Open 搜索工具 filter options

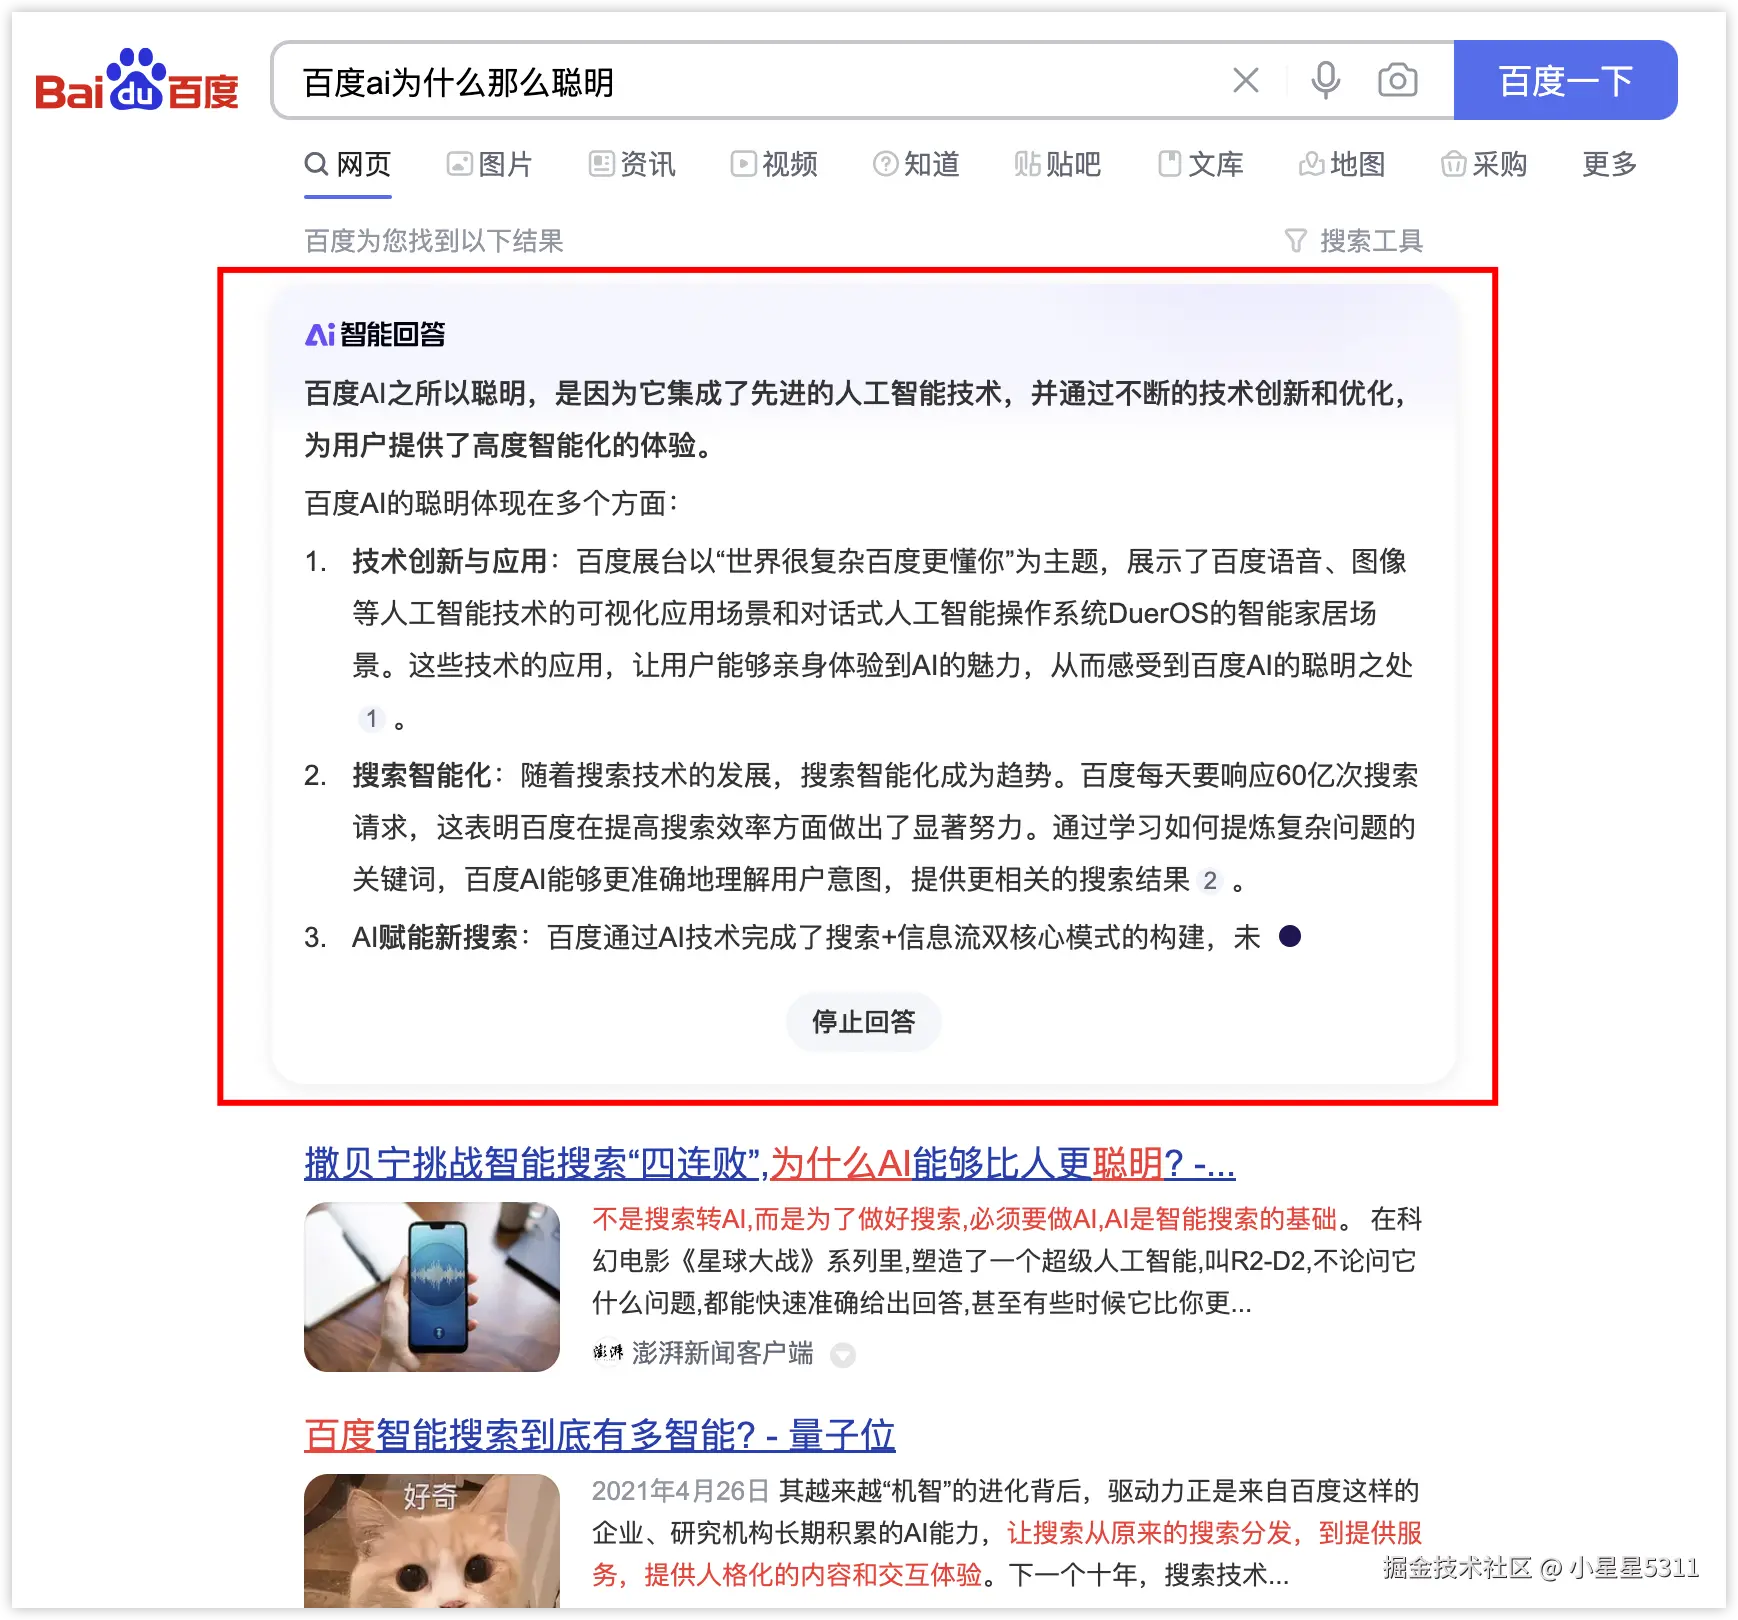click(1353, 241)
